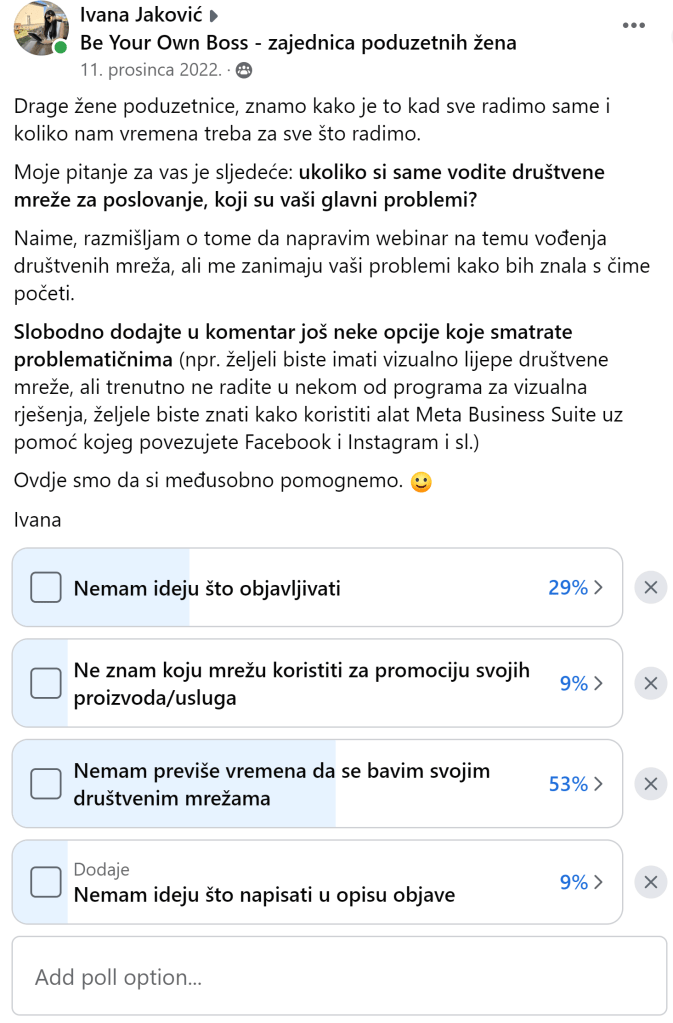This screenshot has height=1023, width=673.
Task: Click the smiley emoji in the post
Action: pos(422,482)
